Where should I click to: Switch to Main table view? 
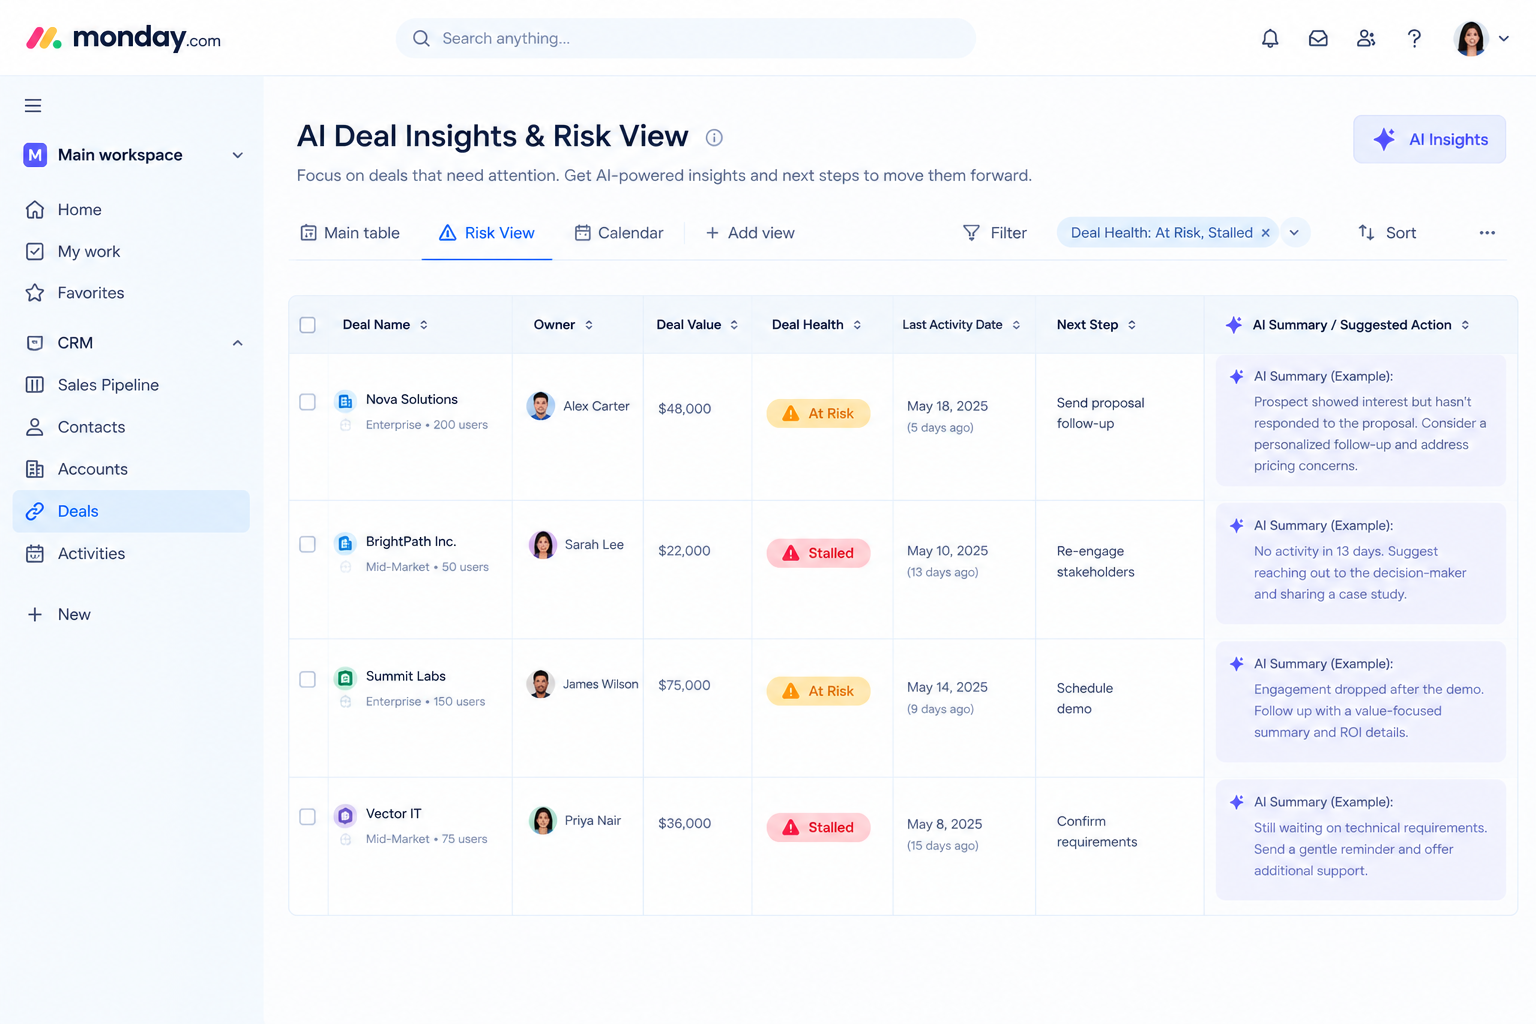click(350, 233)
